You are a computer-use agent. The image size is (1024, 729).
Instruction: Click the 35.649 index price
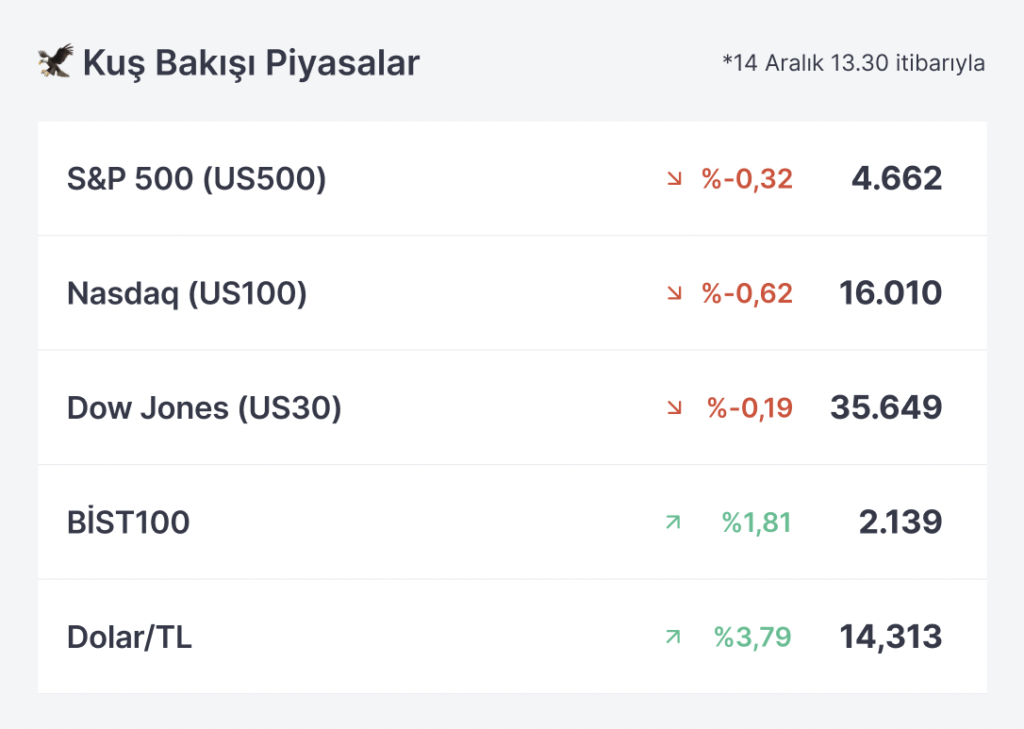click(886, 407)
